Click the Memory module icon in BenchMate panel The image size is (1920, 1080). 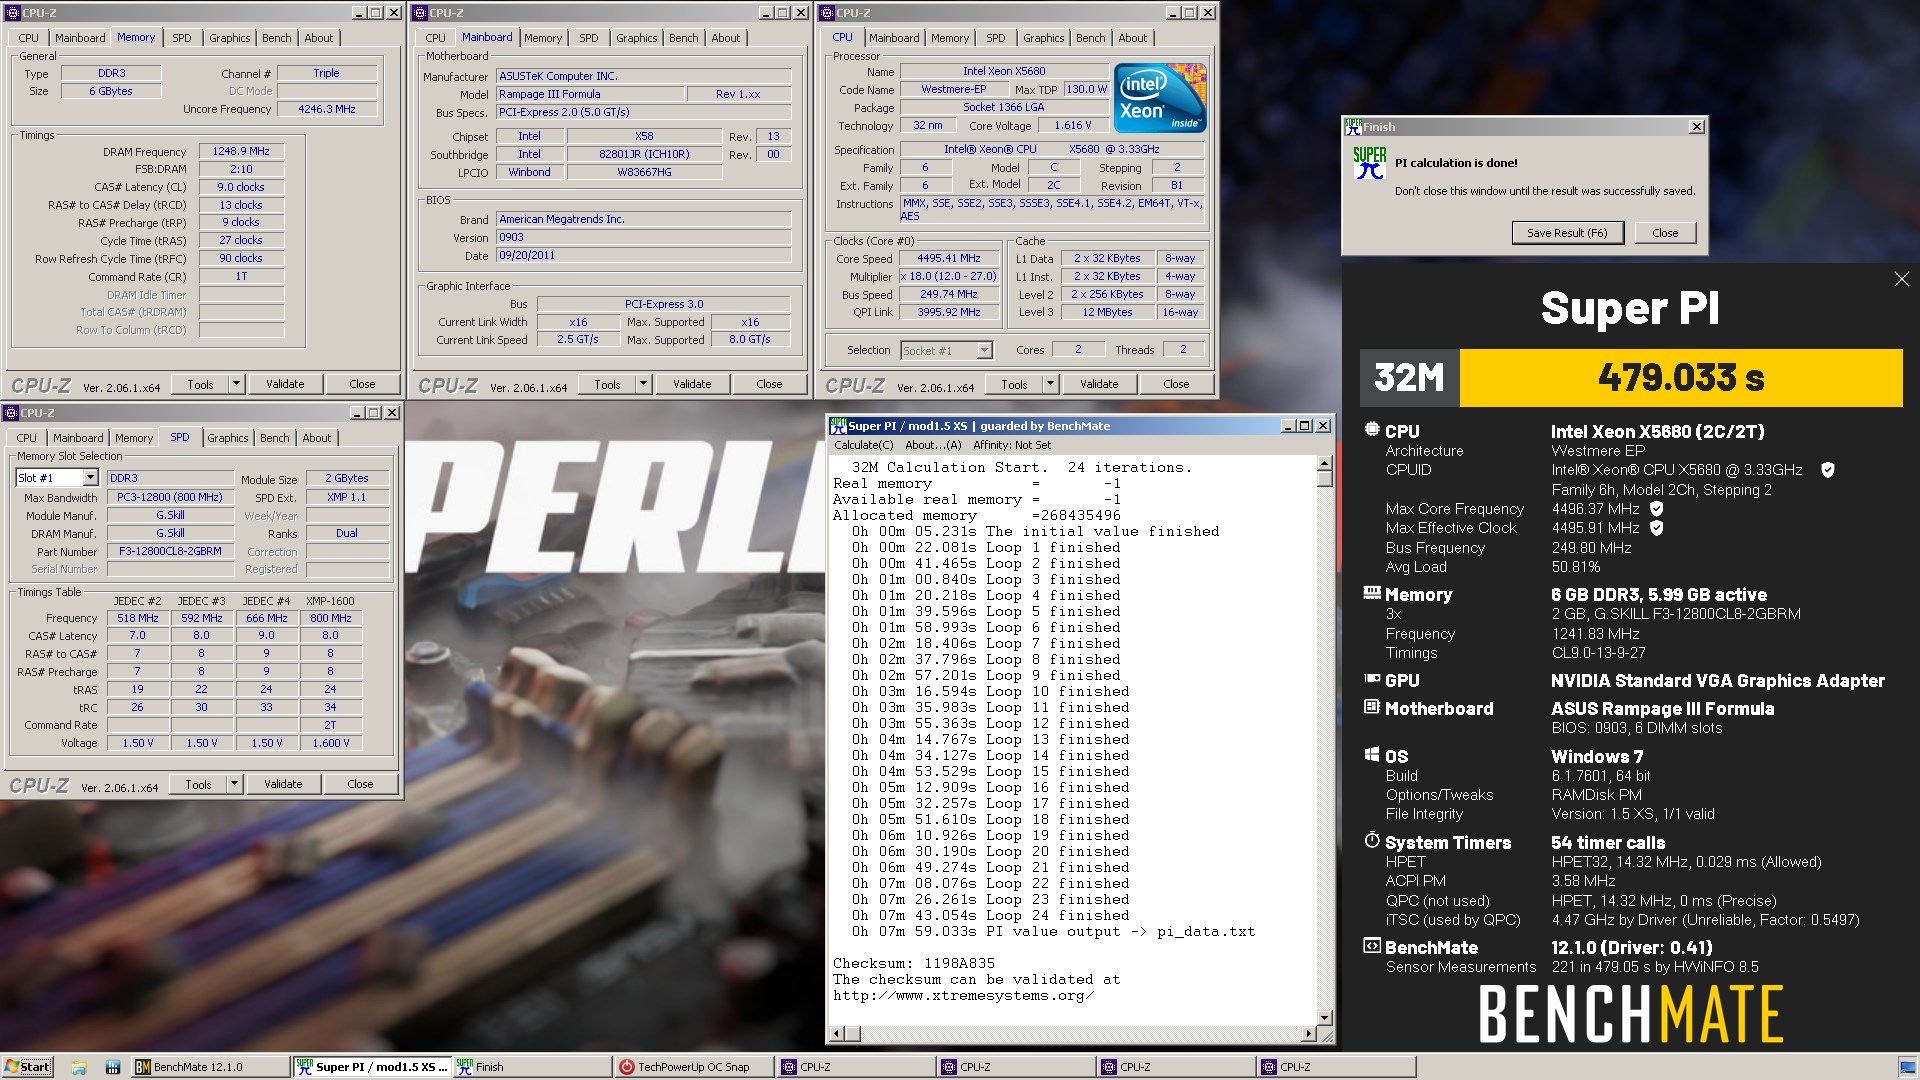(1372, 593)
